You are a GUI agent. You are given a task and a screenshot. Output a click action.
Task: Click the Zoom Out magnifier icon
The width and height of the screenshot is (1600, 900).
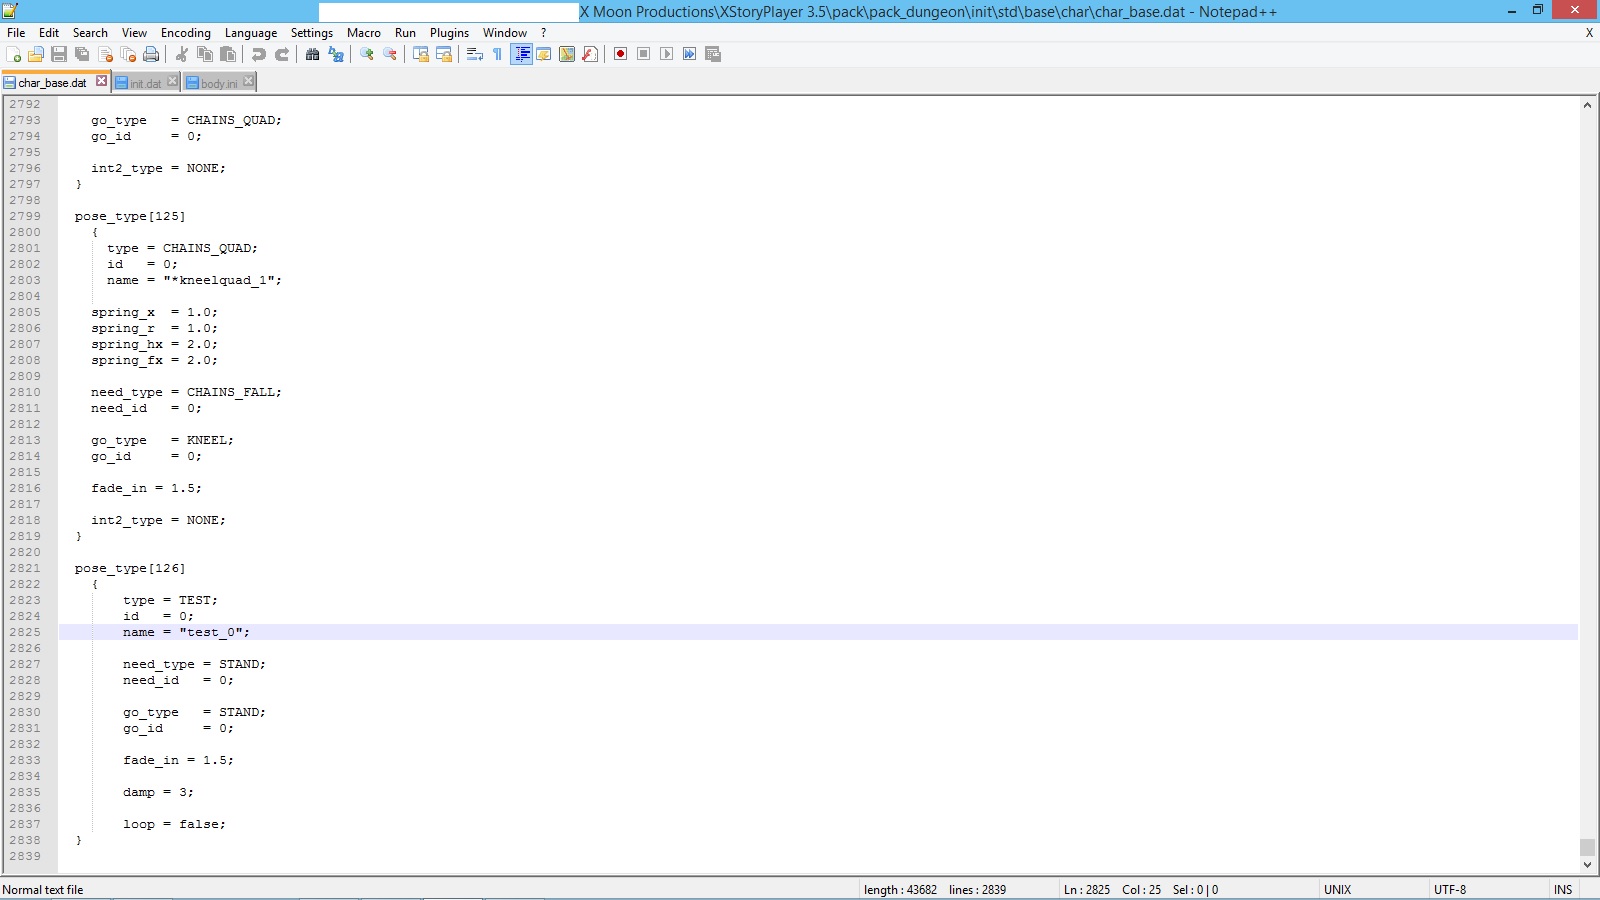coord(390,54)
